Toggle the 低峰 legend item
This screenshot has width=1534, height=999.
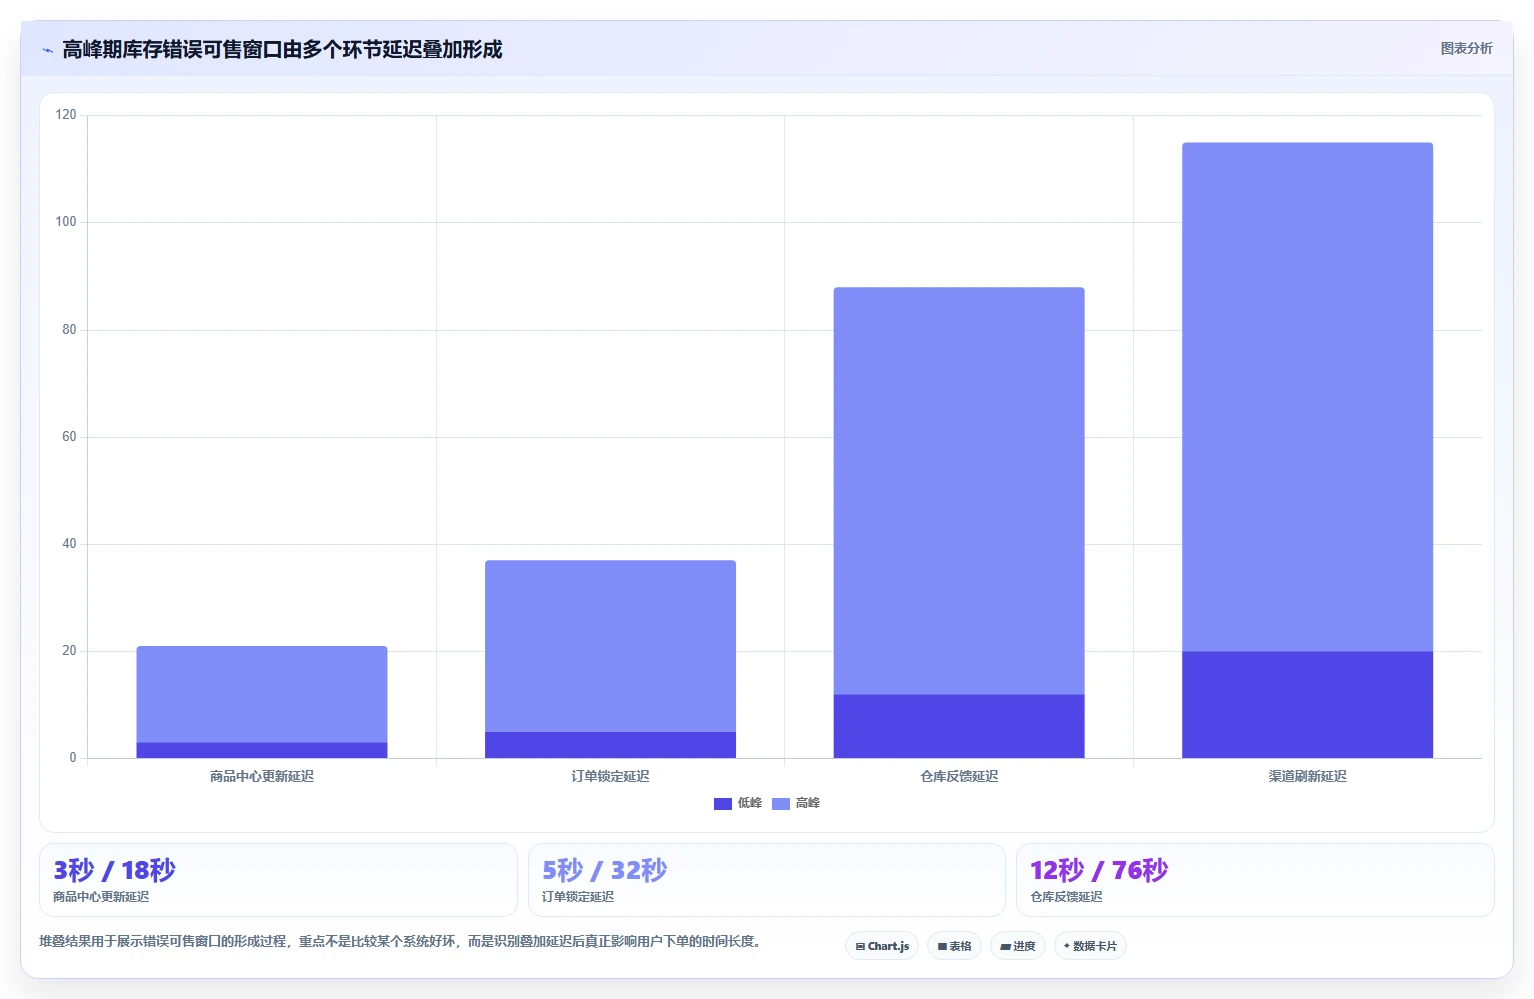point(738,803)
